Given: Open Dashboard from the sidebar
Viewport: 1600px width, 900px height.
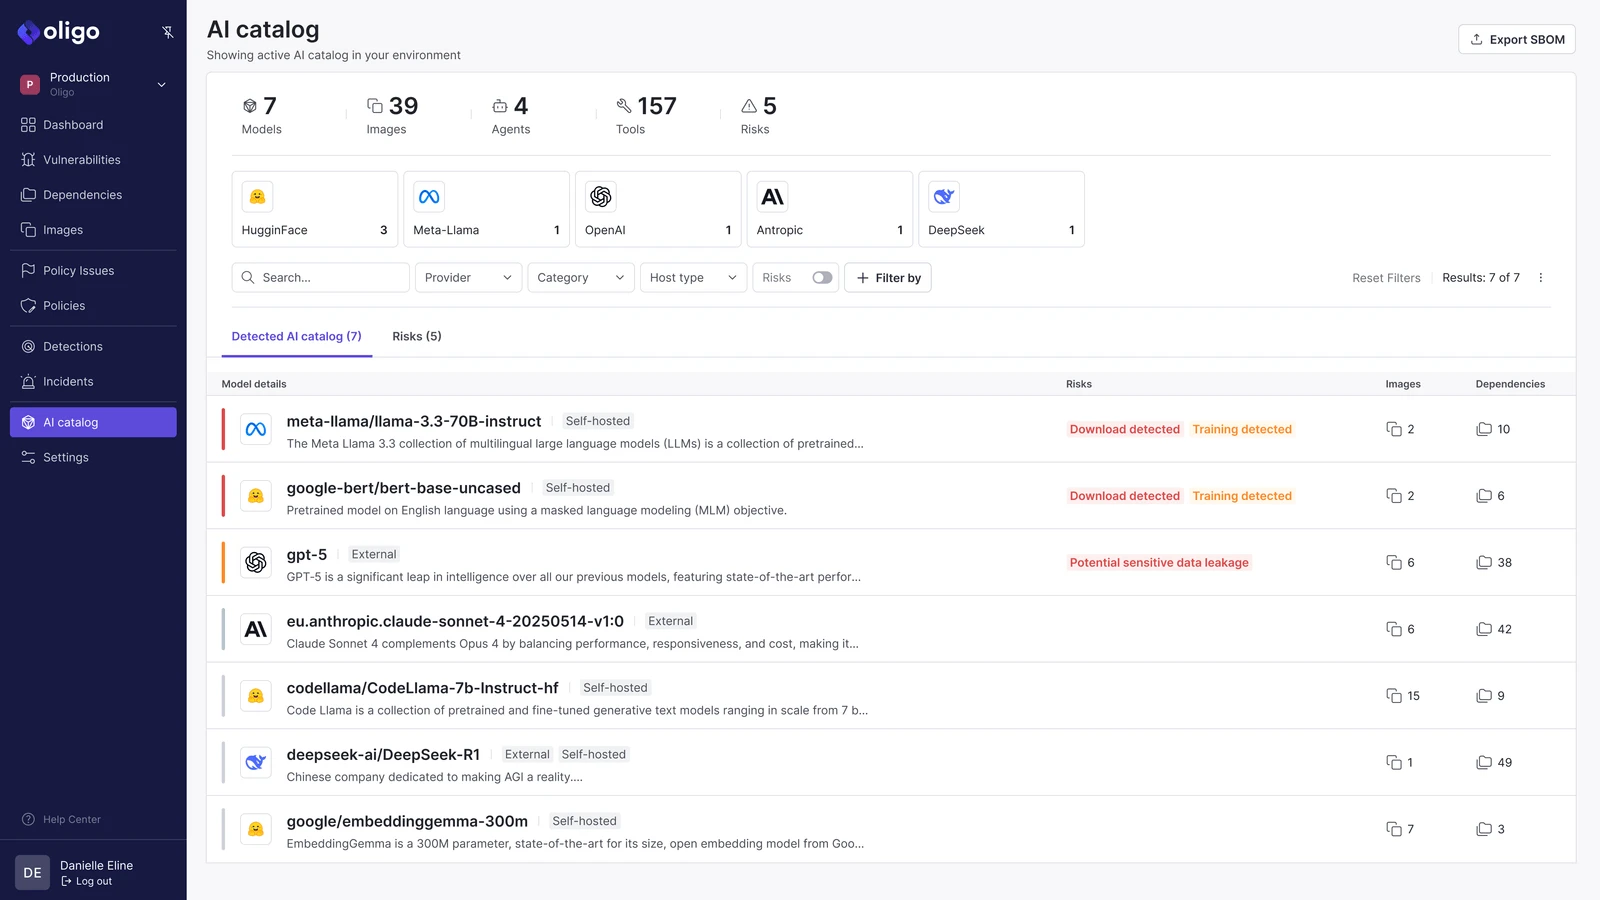Looking at the screenshot, I should coord(74,124).
